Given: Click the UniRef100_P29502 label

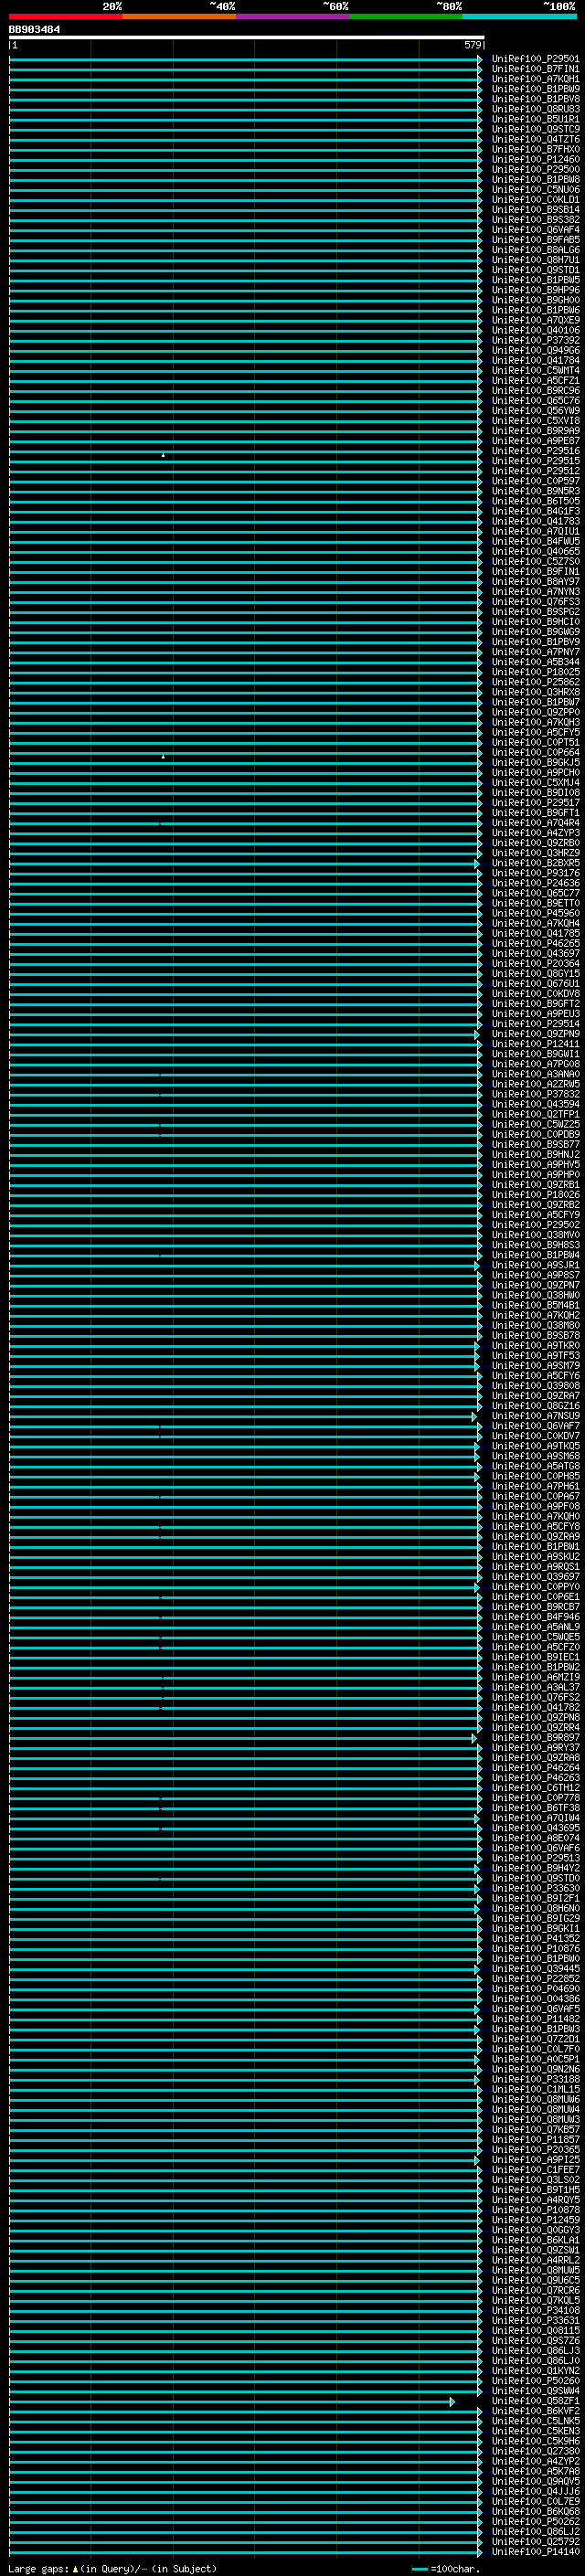Looking at the screenshot, I should click(x=535, y=1225).
